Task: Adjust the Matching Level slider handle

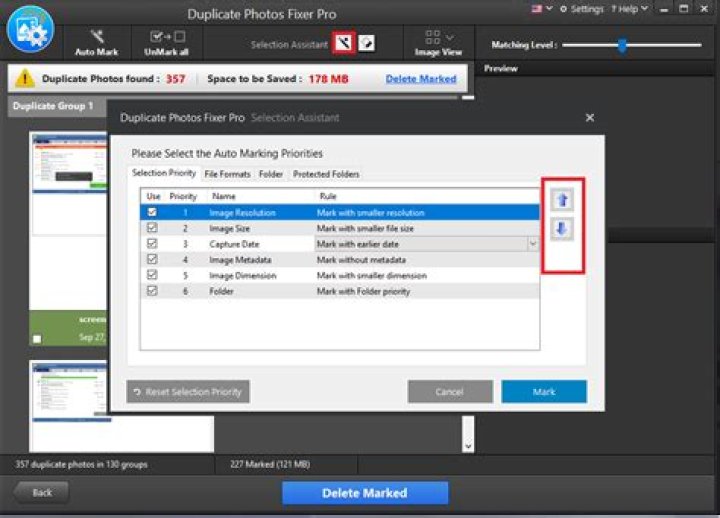Action: (x=622, y=45)
